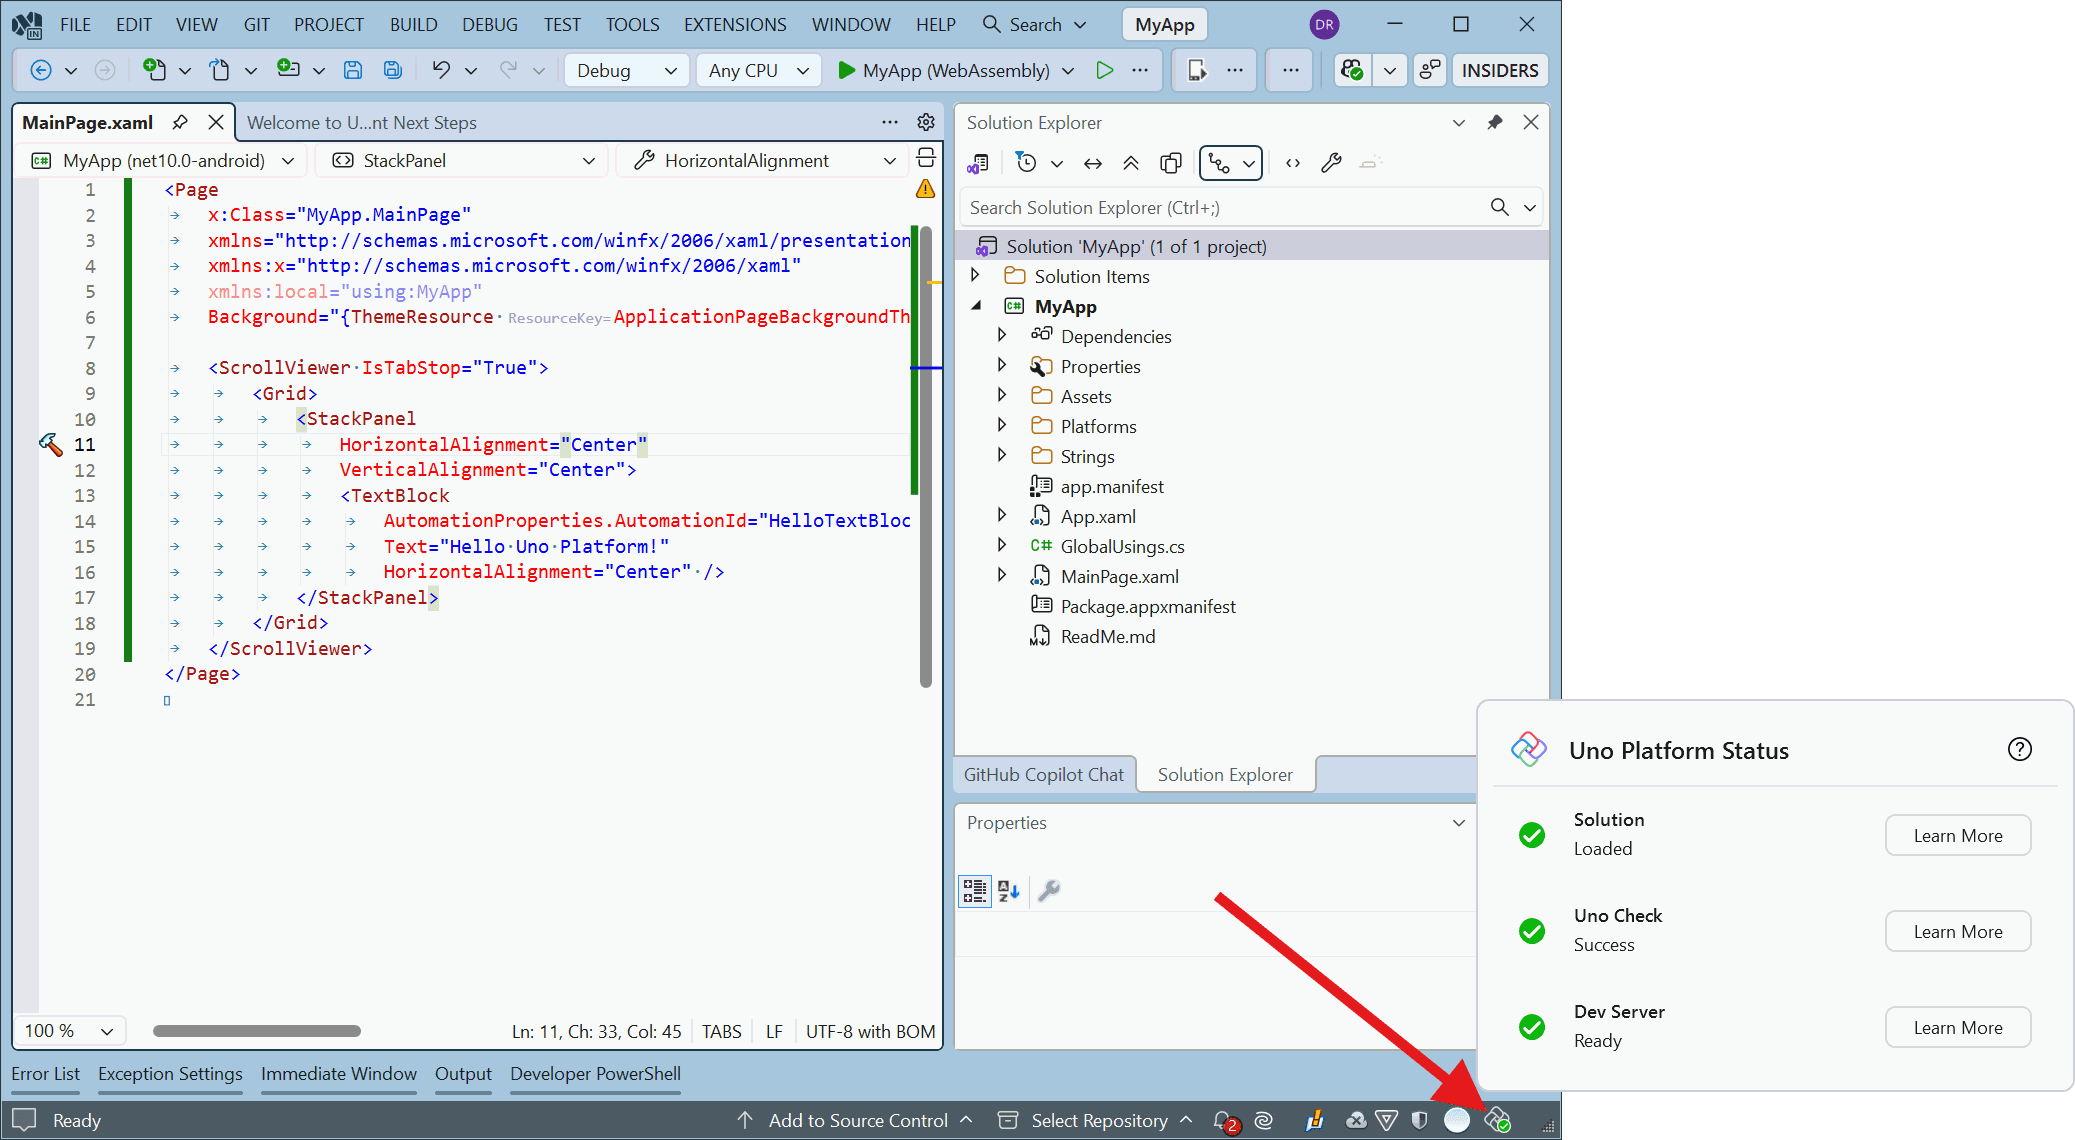This screenshot has height=1140, width=2075.
Task: Open the Uno Platform status icon in status bar
Action: pyautogui.click(x=1497, y=1120)
